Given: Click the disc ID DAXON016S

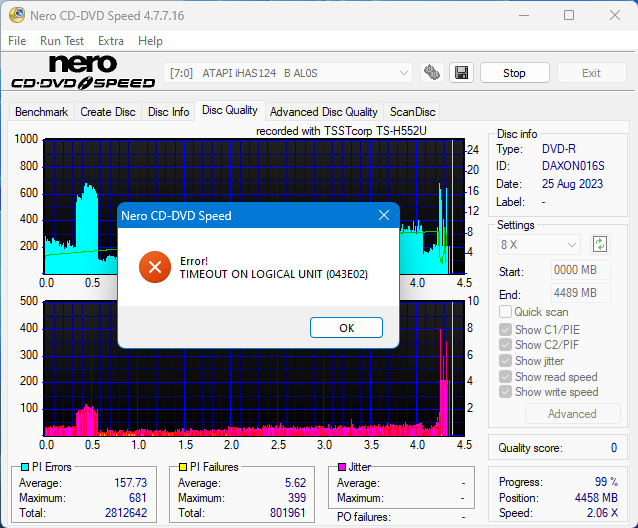Looking at the screenshot, I should [x=573, y=166].
